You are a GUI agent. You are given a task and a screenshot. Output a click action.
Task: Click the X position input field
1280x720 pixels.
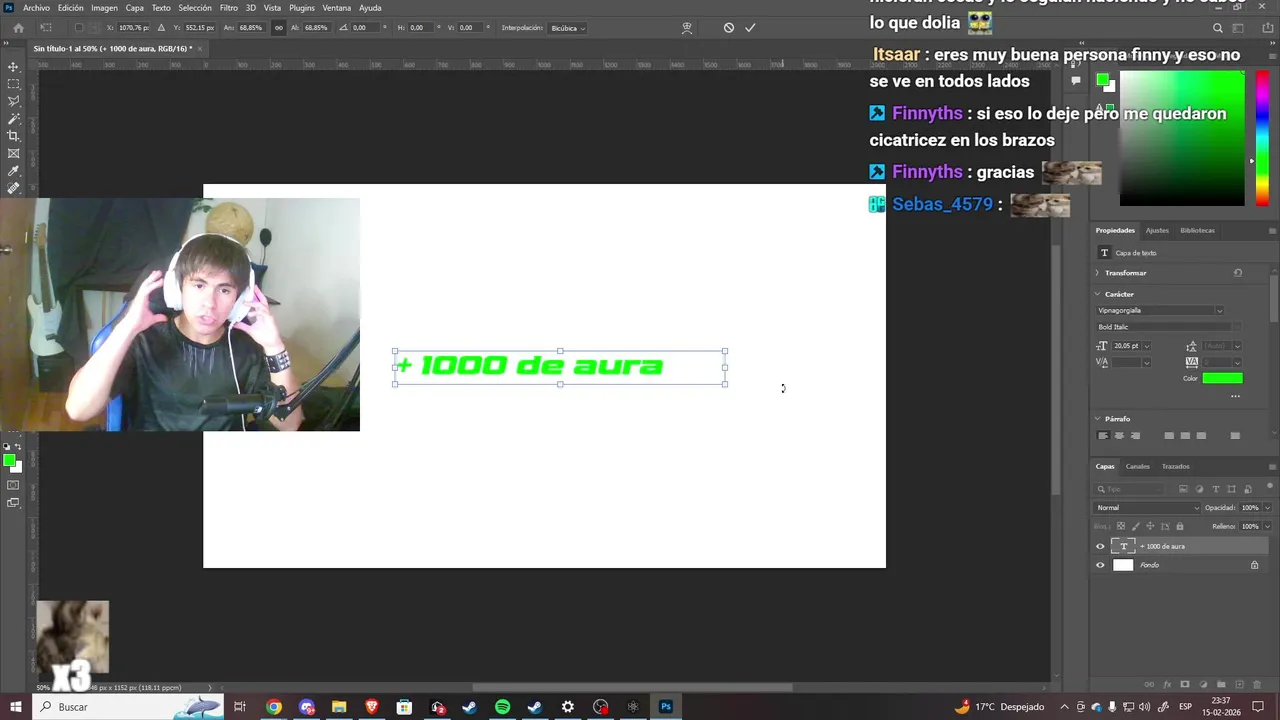tap(133, 28)
